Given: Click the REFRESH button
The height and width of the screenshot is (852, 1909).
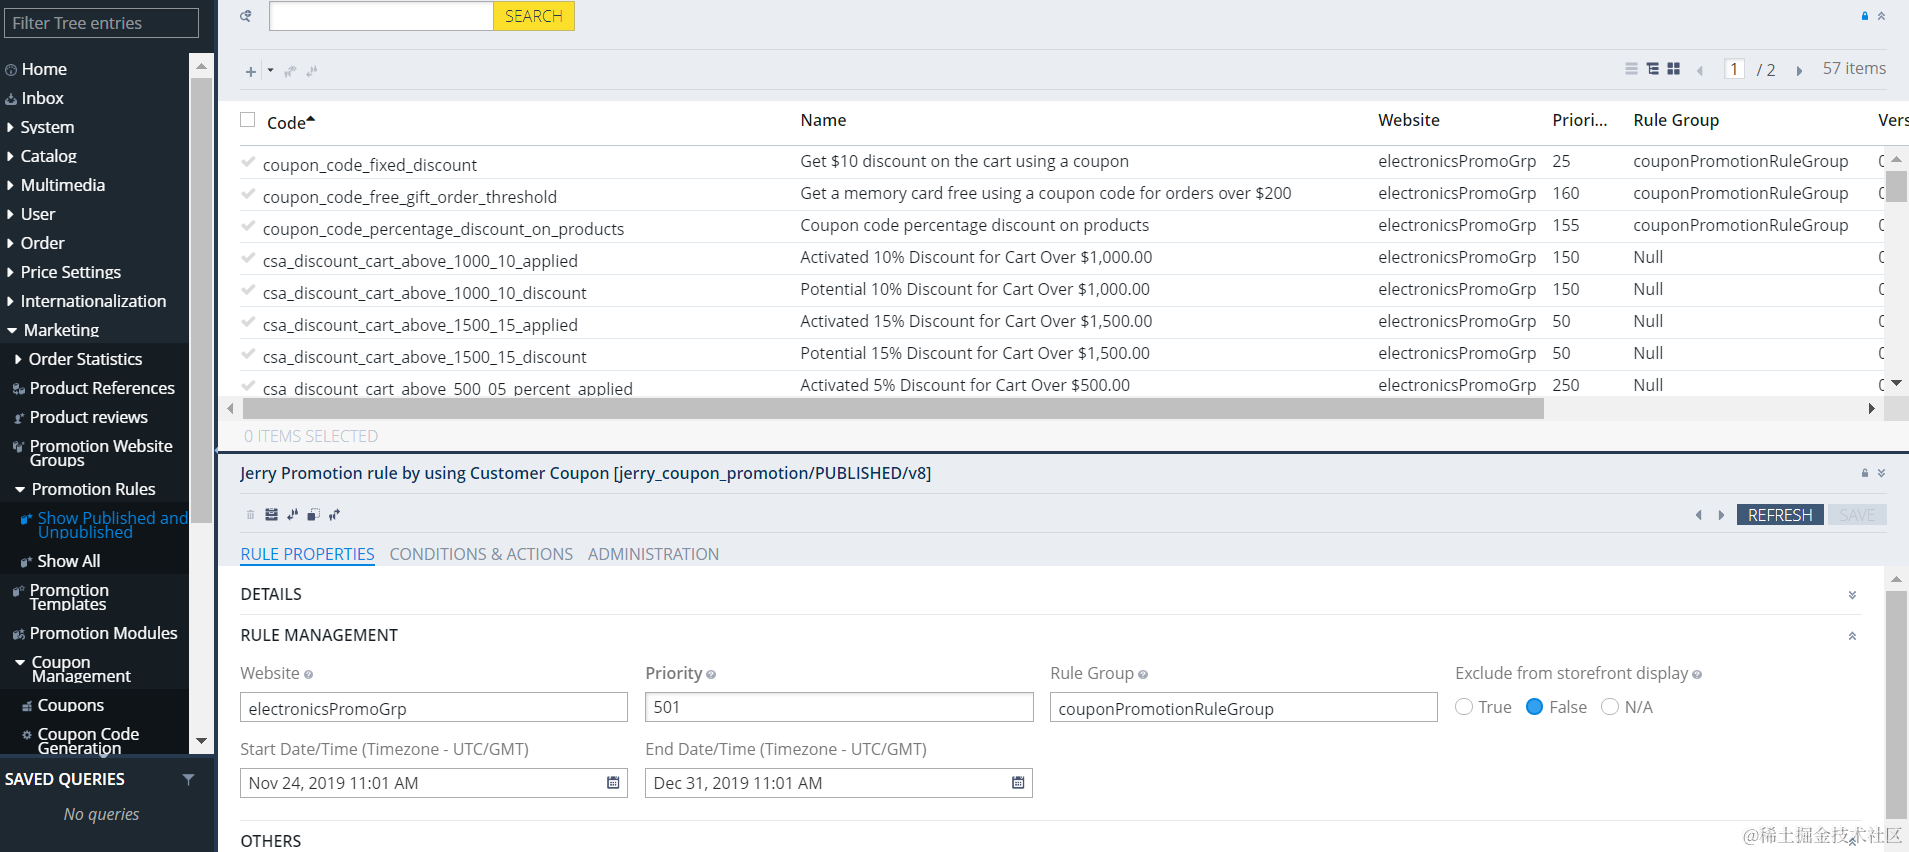Looking at the screenshot, I should pyautogui.click(x=1780, y=515).
